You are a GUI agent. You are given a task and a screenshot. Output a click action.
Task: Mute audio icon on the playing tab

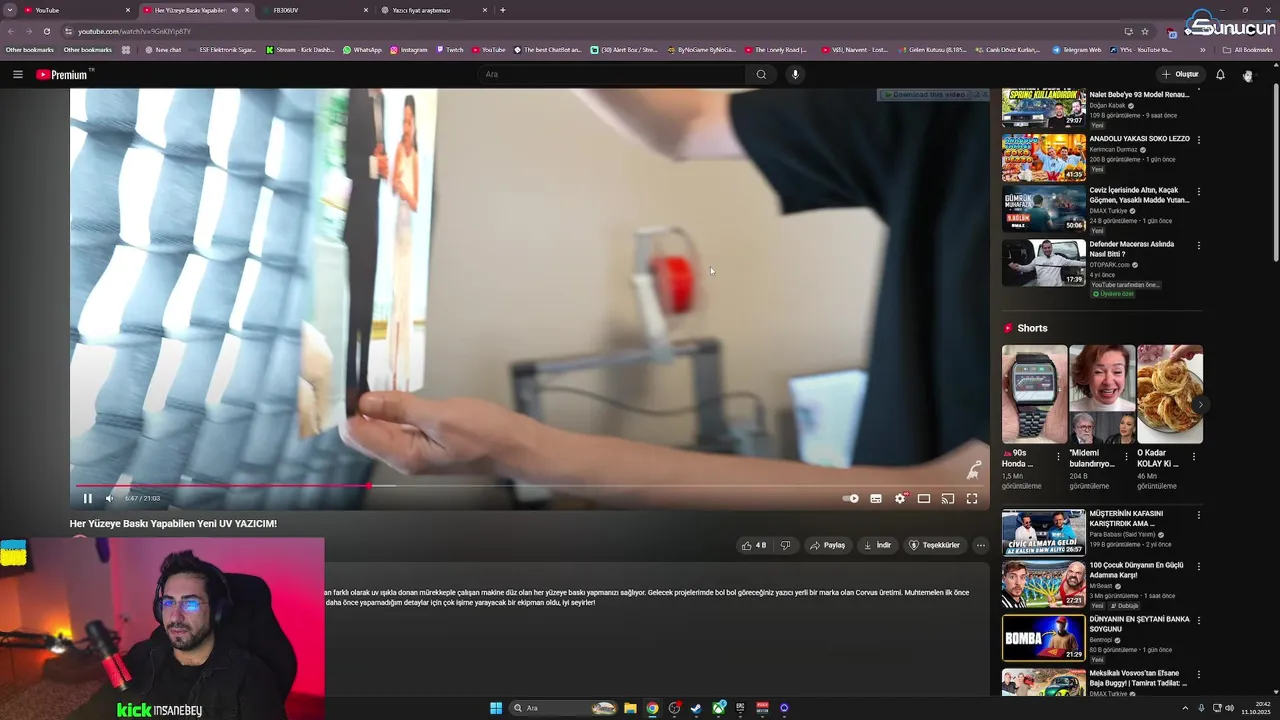[235, 10]
